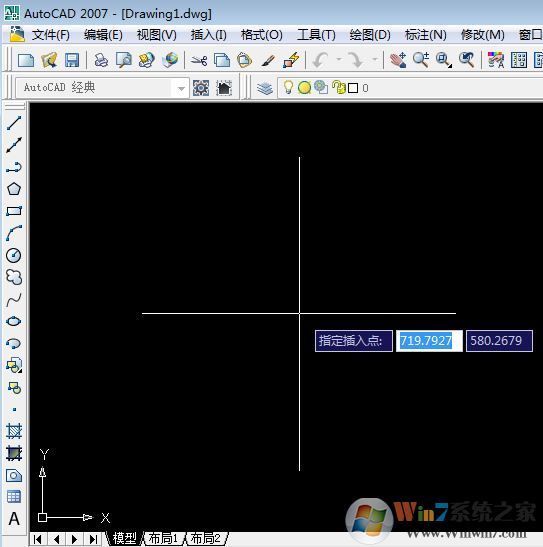
Task: Click the Undo arrow
Action: [320, 60]
